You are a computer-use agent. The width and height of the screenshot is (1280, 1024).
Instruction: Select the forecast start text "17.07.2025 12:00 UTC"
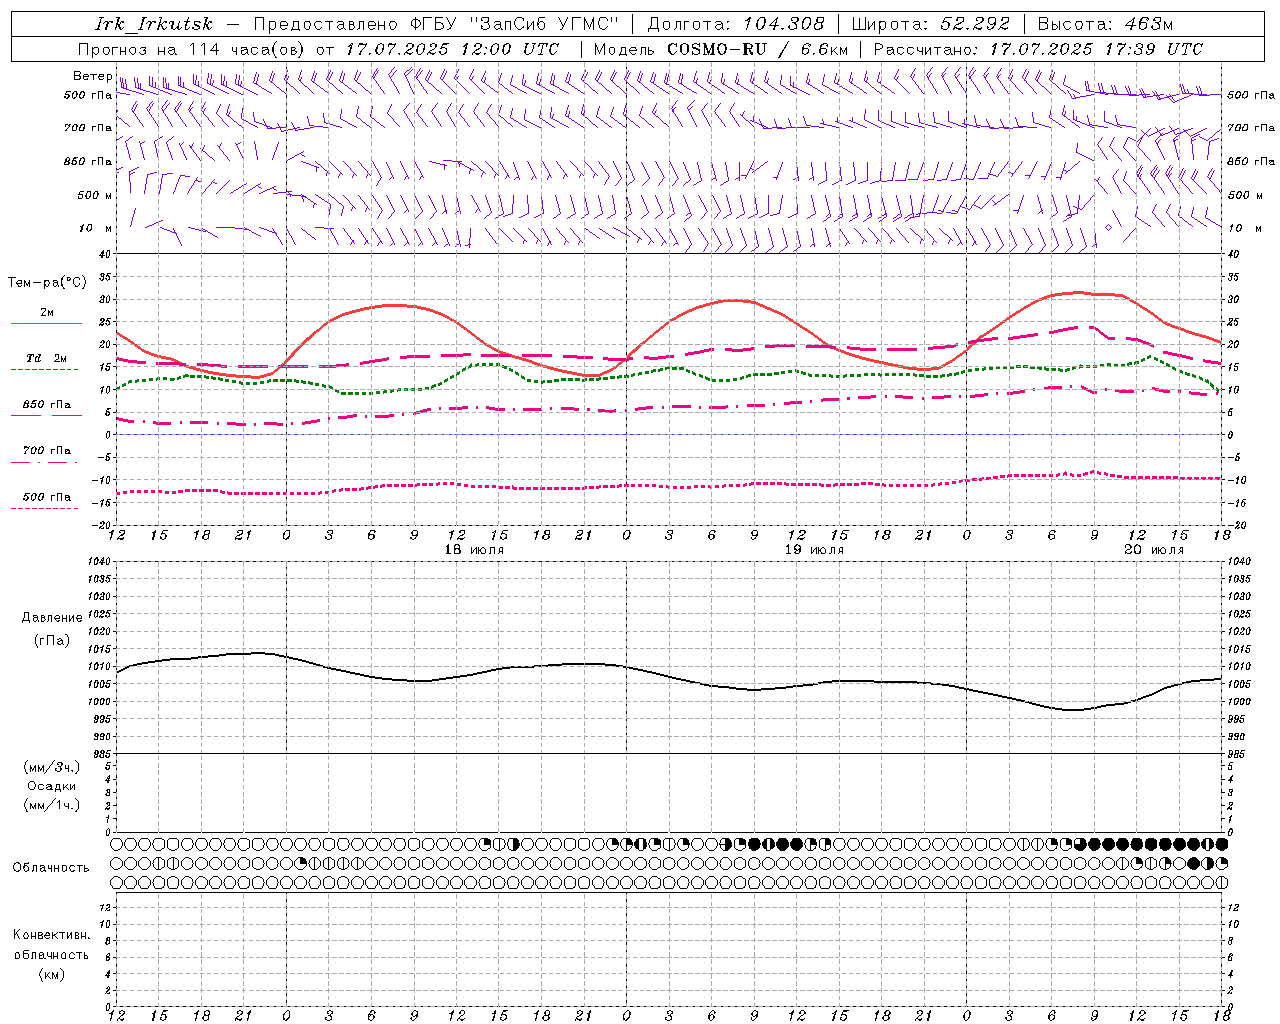click(x=452, y=49)
